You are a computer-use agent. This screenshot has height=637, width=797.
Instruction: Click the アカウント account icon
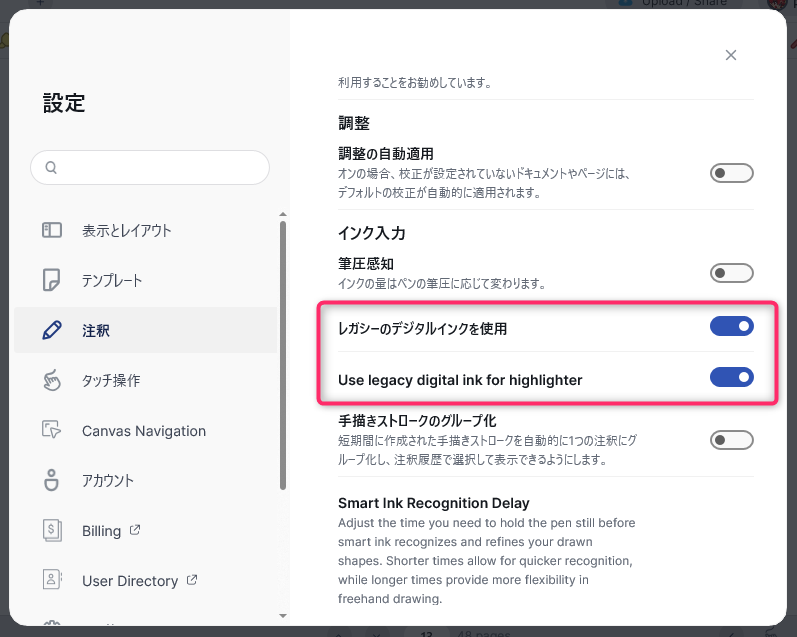(x=52, y=481)
